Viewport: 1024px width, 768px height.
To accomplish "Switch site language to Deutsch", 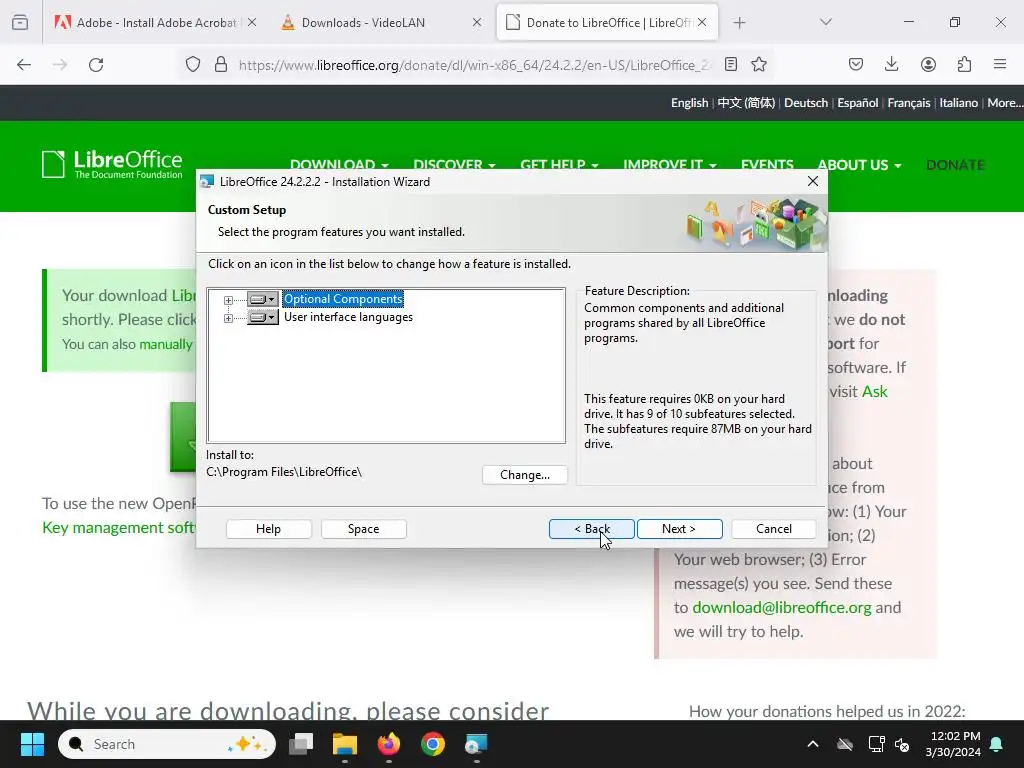I will (805, 103).
